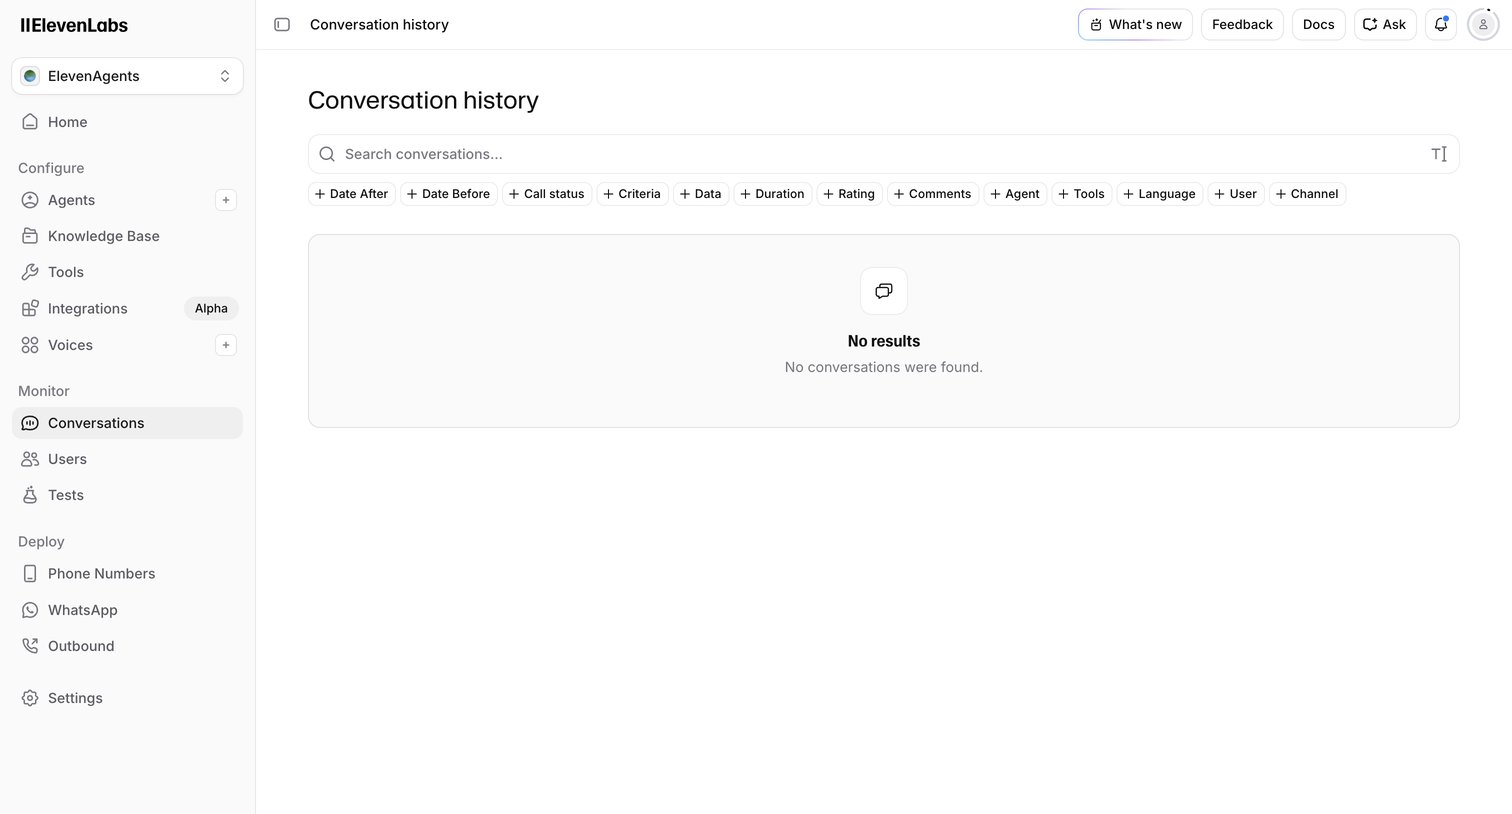Add a Date Before filter

point(449,194)
